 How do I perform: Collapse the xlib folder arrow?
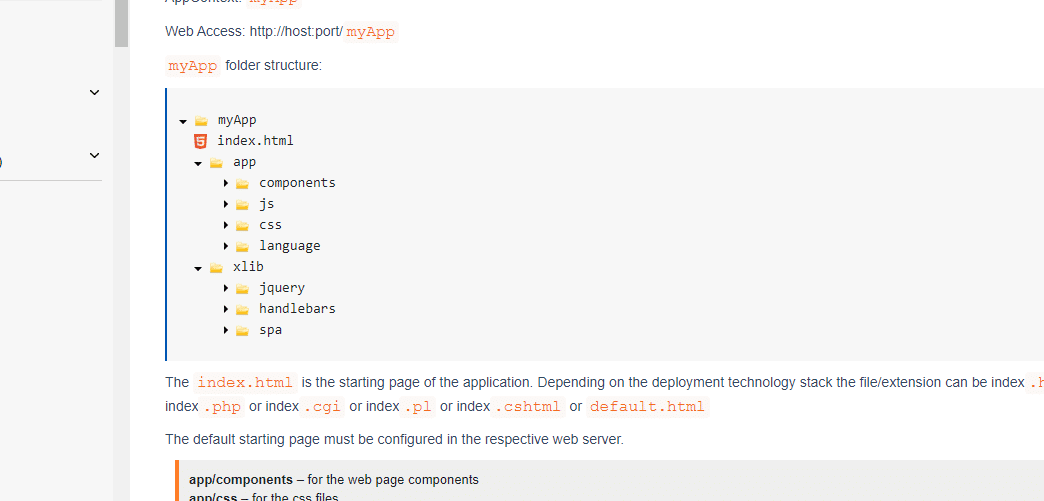pos(199,268)
